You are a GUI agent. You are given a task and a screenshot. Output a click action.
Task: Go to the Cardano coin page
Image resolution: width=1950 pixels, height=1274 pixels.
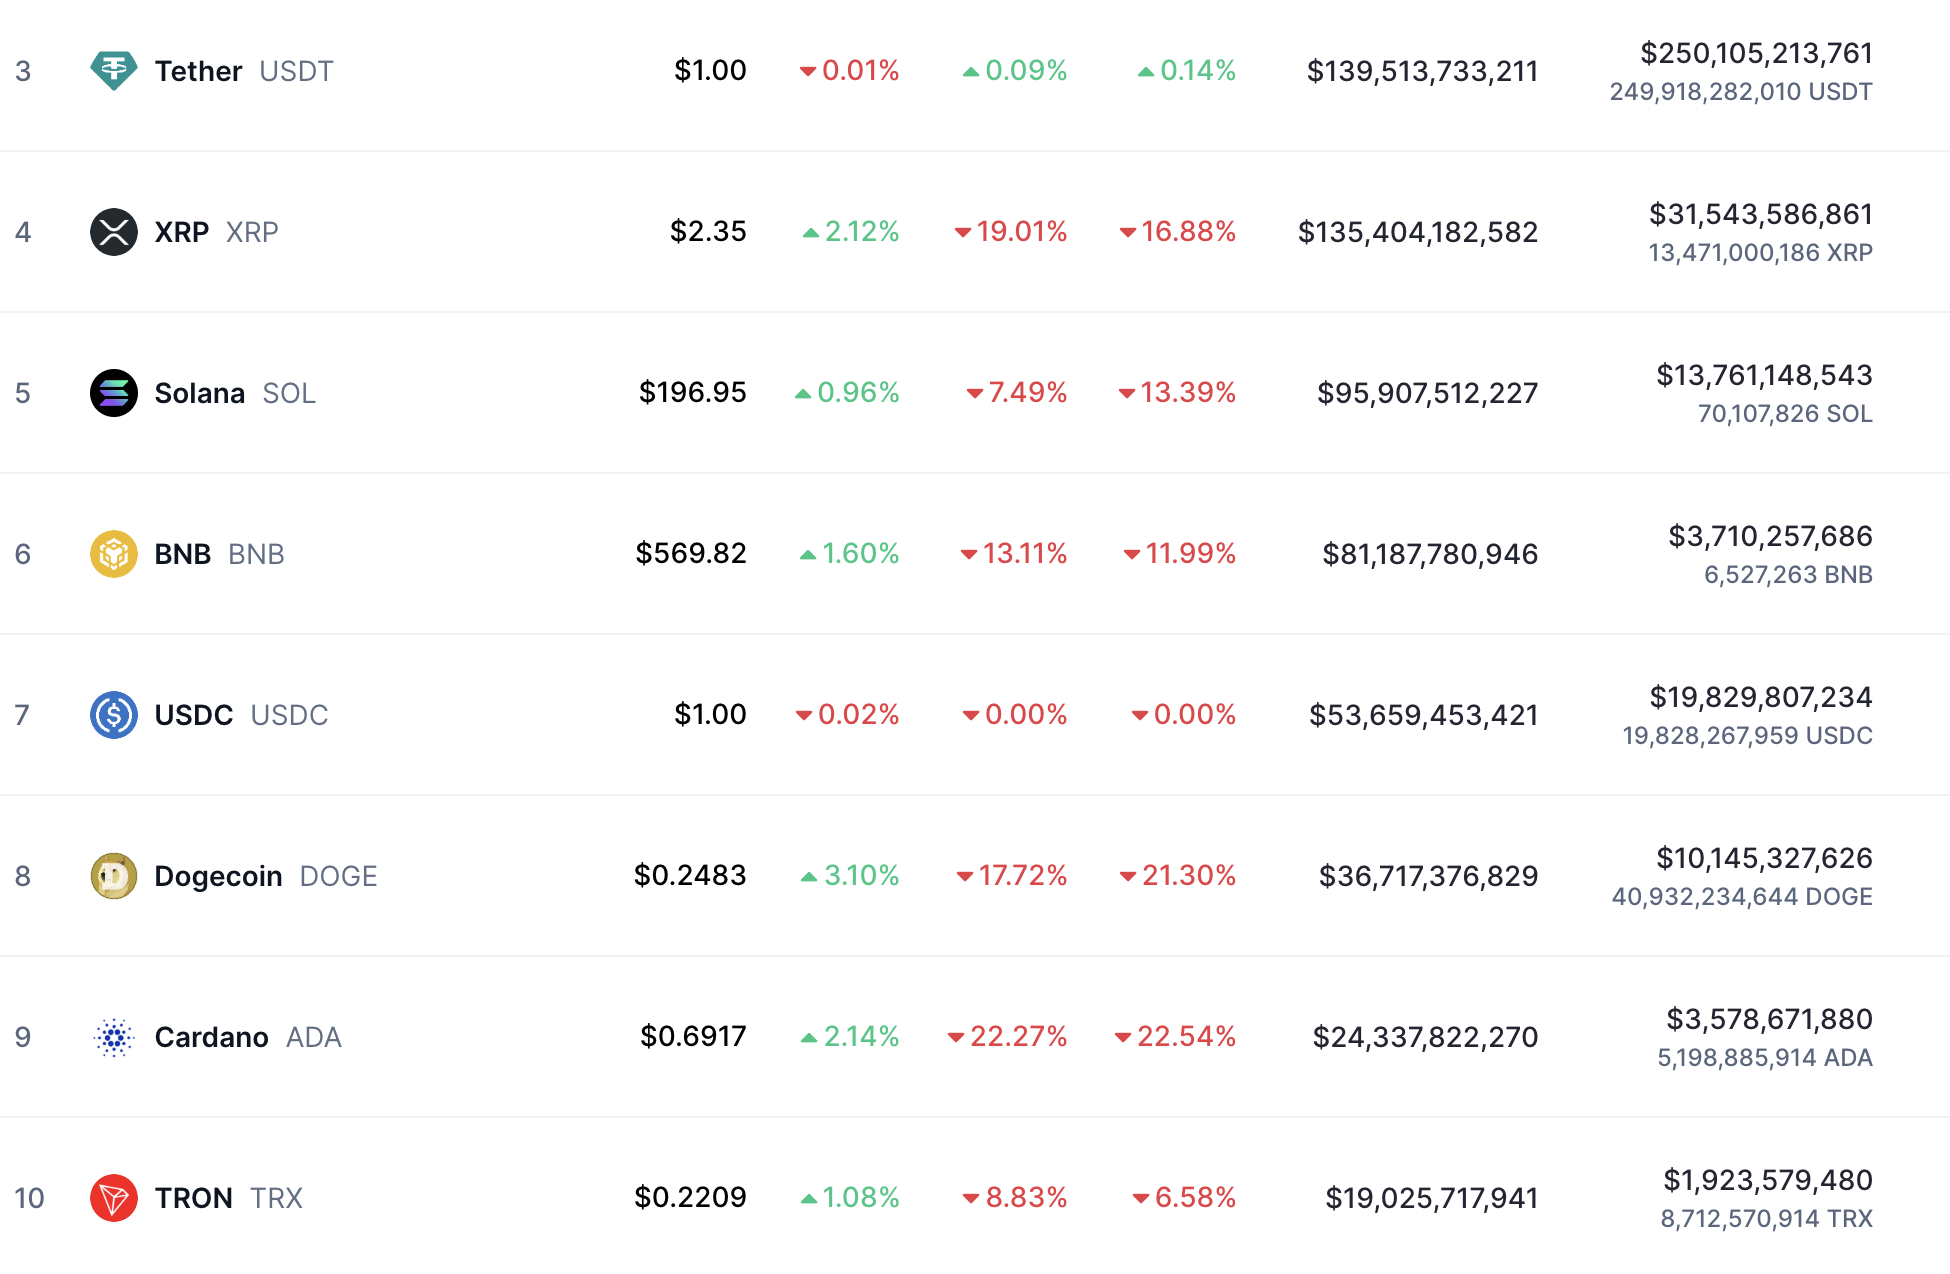click(211, 1037)
